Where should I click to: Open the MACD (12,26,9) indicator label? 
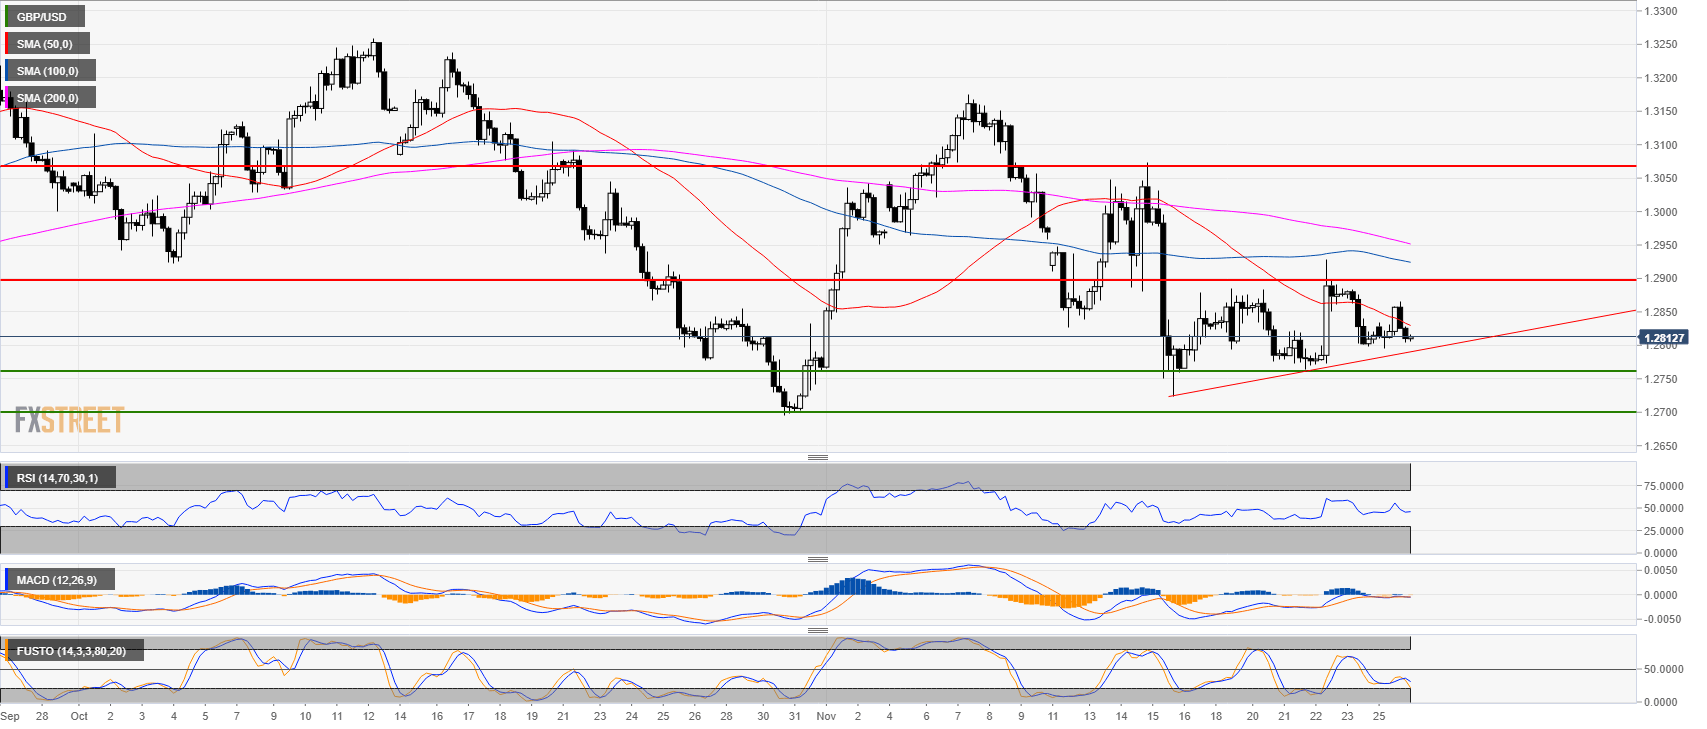(x=58, y=580)
